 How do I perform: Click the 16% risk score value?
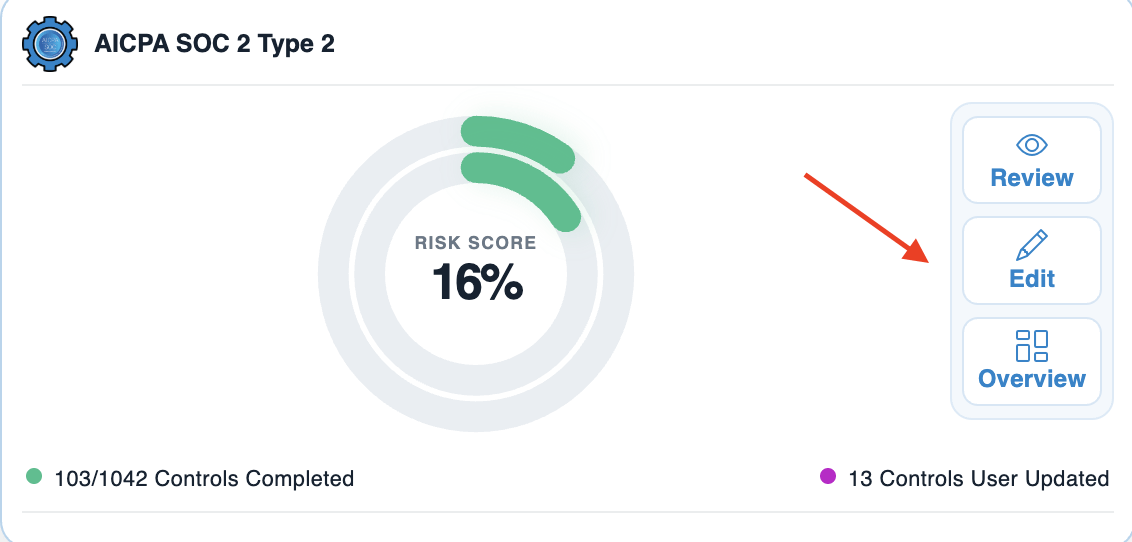click(476, 281)
